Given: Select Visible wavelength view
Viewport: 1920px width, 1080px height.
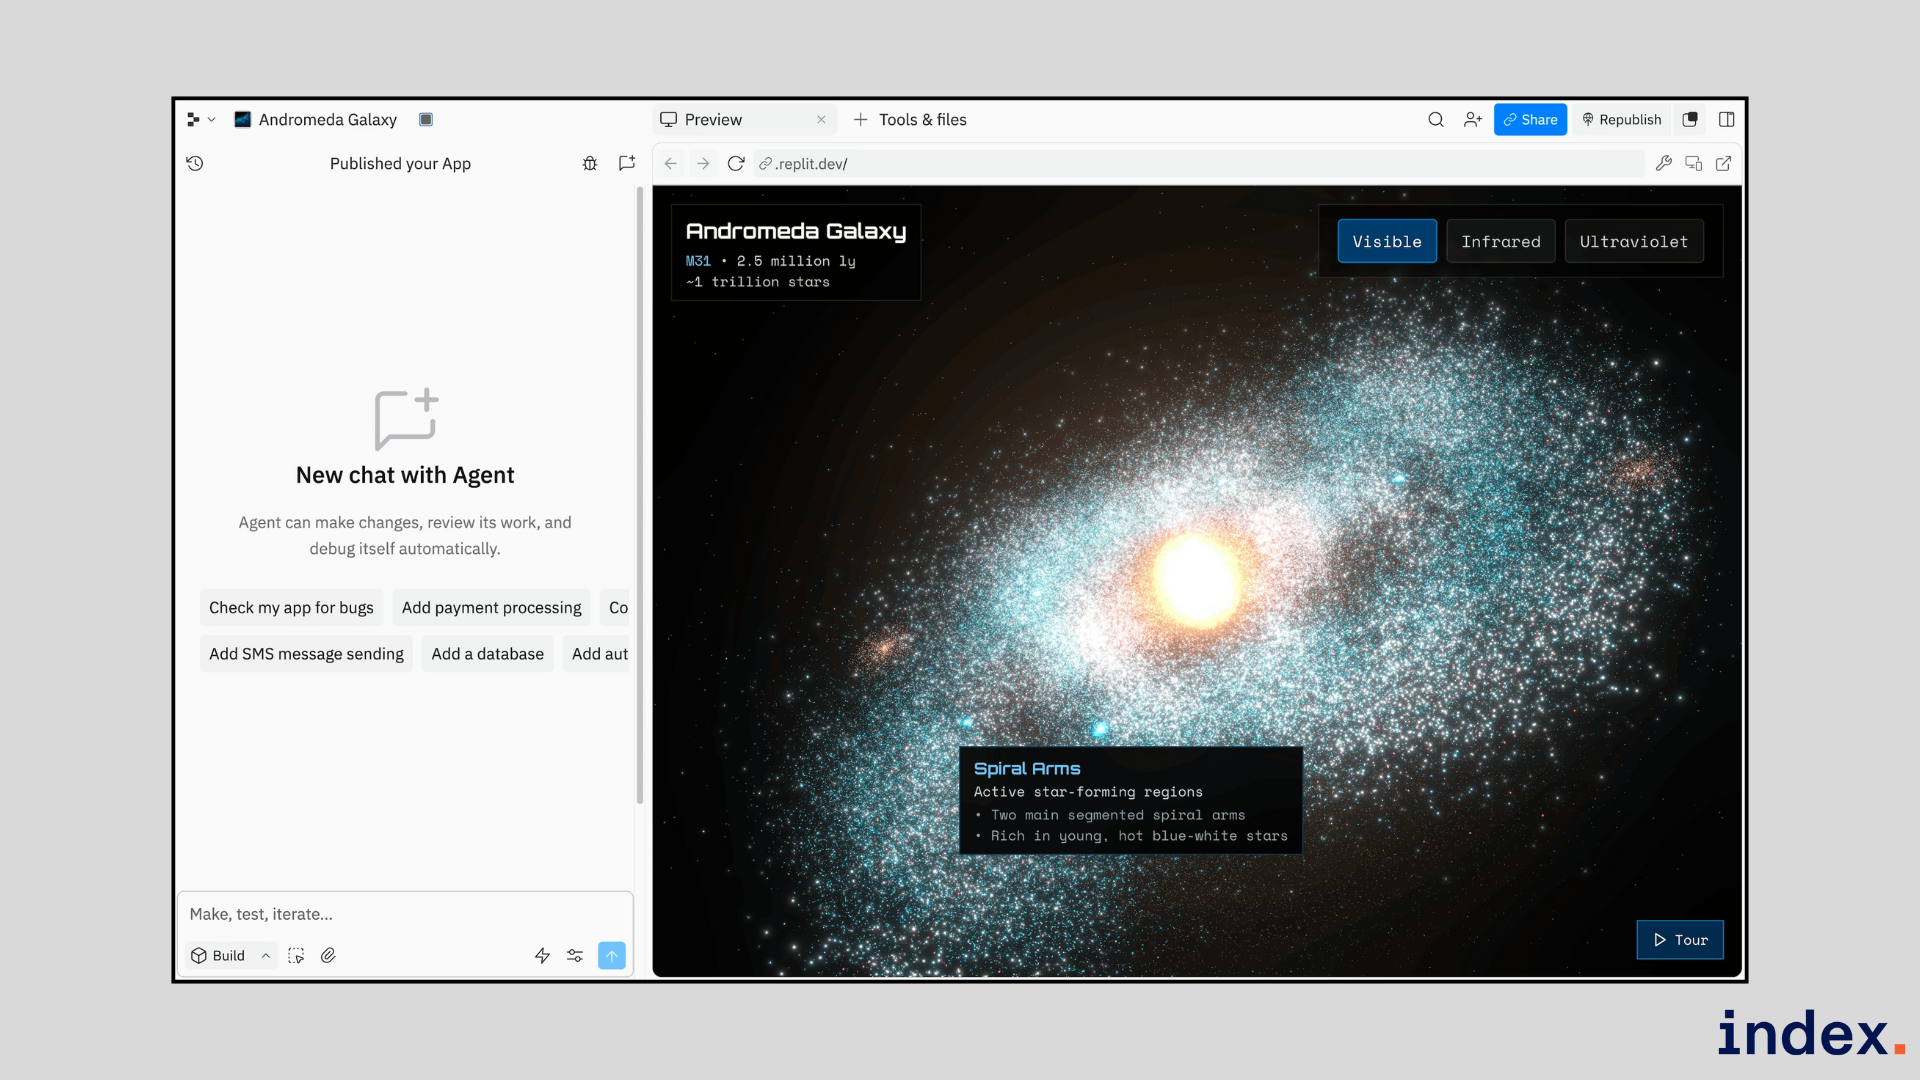Looking at the screenshot, I should 1386,241.
